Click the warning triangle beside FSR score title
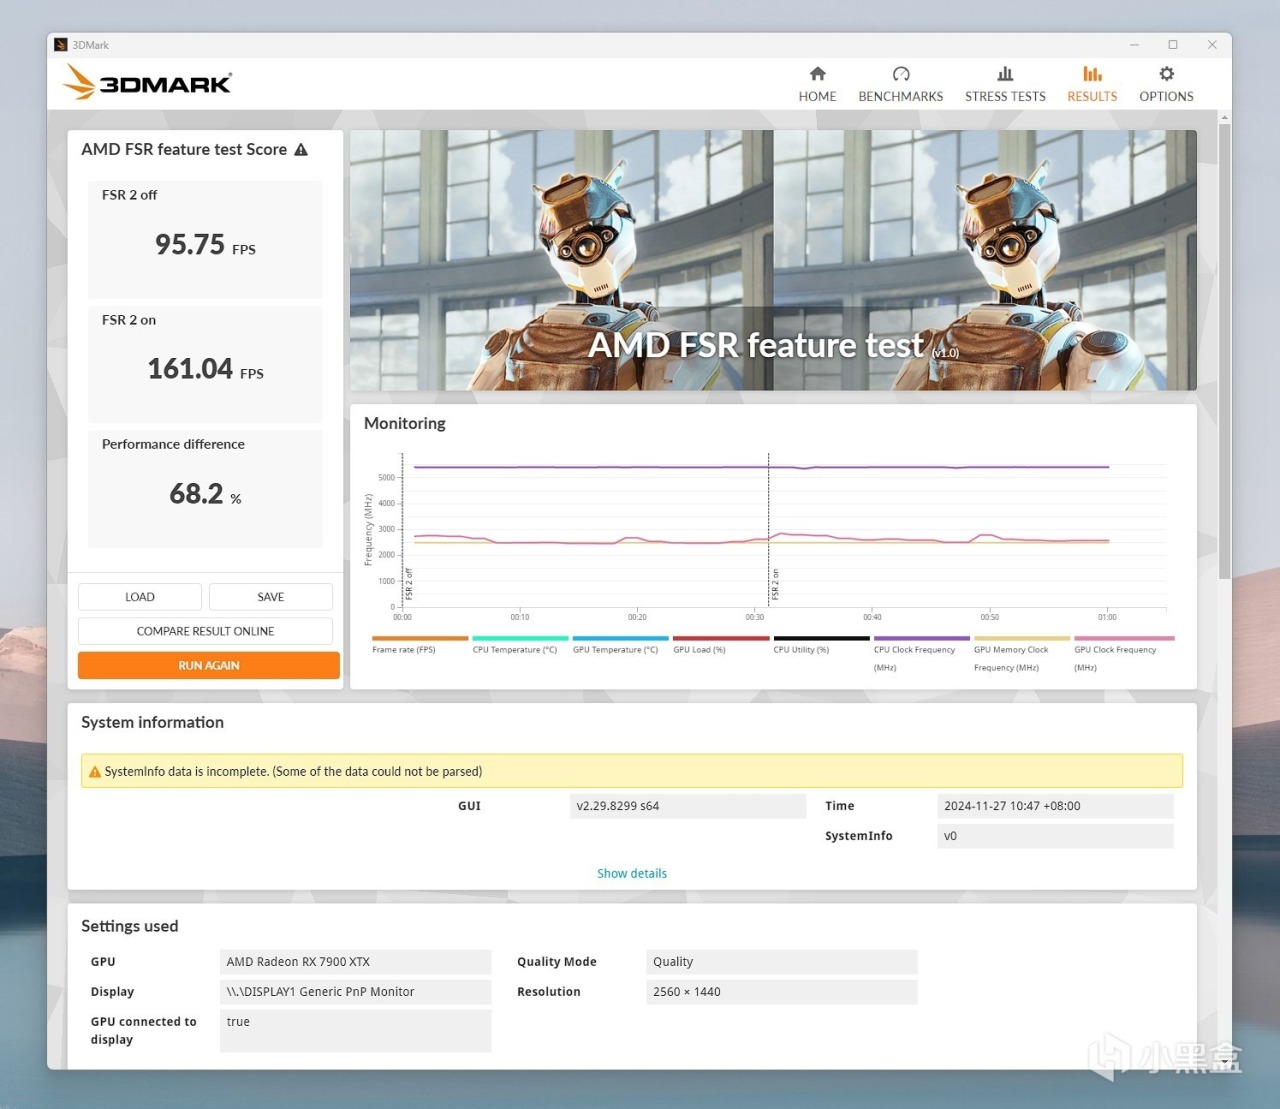This screenshot has width=1280, height=1109. (x=301, y=149)
